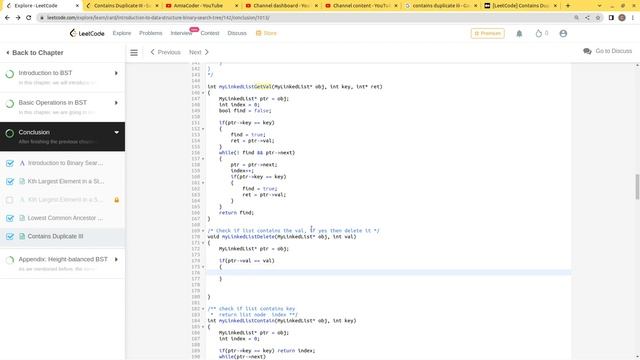Expand the Introduction to BST chapter arrow
This screenshot has height=360, width=640.
point(116,73)
